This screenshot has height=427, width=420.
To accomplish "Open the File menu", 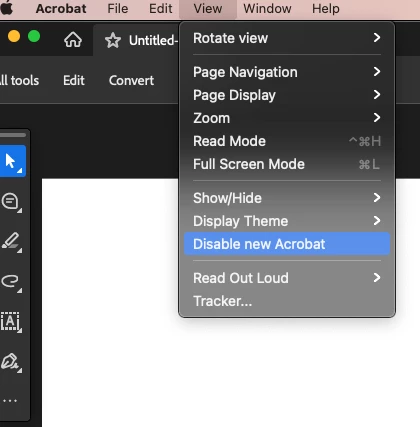I will pos(118,9).
